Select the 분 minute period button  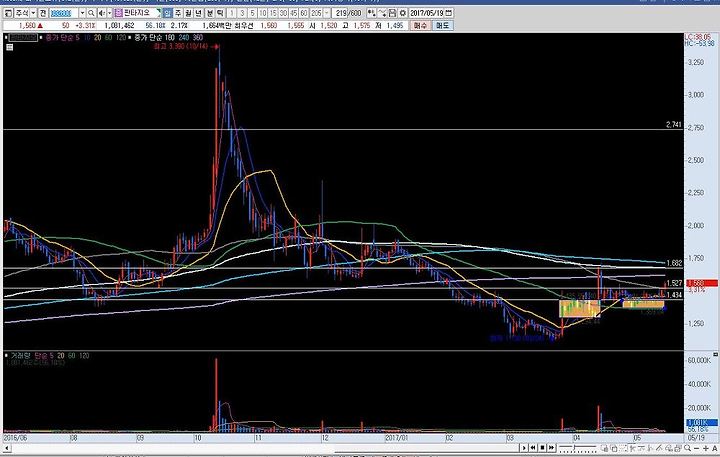point(210,13)
